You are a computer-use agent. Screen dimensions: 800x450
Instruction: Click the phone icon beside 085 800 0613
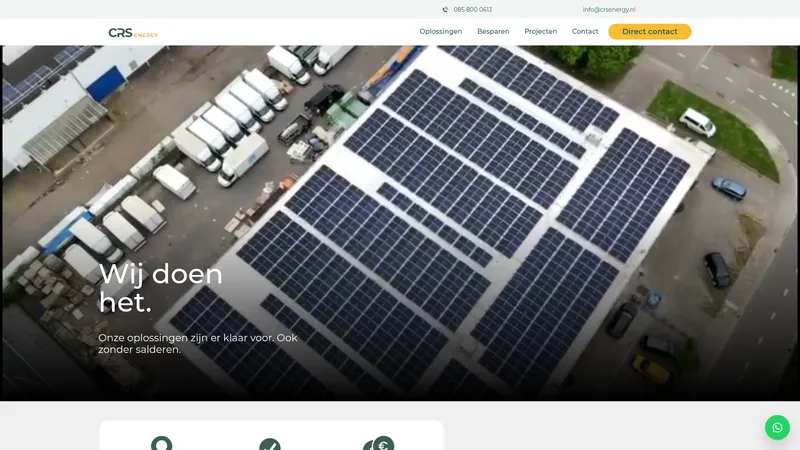(x=445, y=10)
